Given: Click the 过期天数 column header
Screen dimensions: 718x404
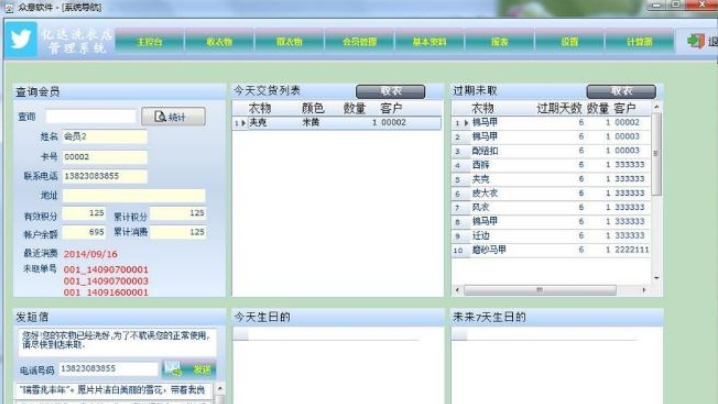Looking at the screenshot, I should click(x=559, y=108).
